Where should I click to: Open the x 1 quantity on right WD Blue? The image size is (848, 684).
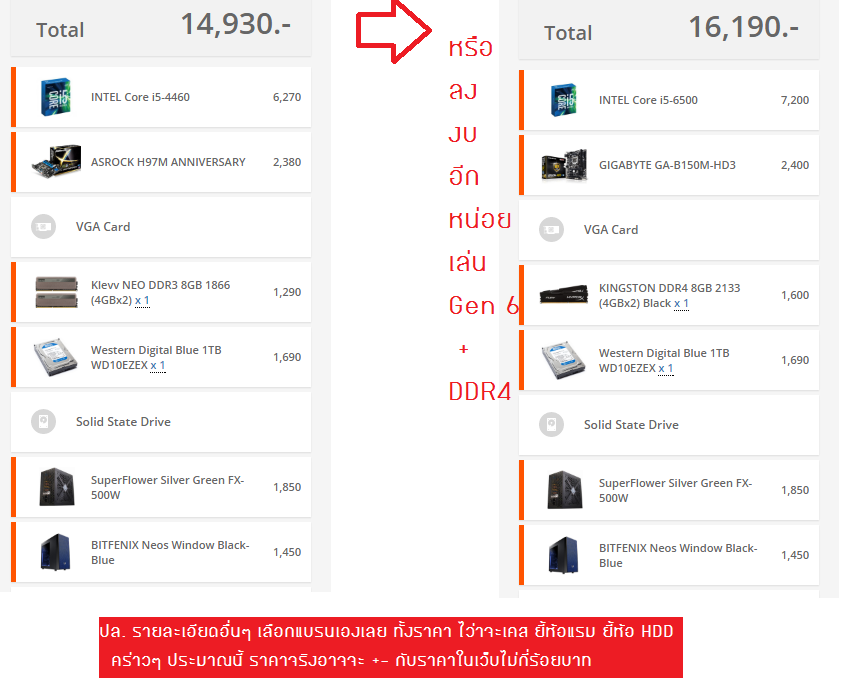tap(666, 368)
